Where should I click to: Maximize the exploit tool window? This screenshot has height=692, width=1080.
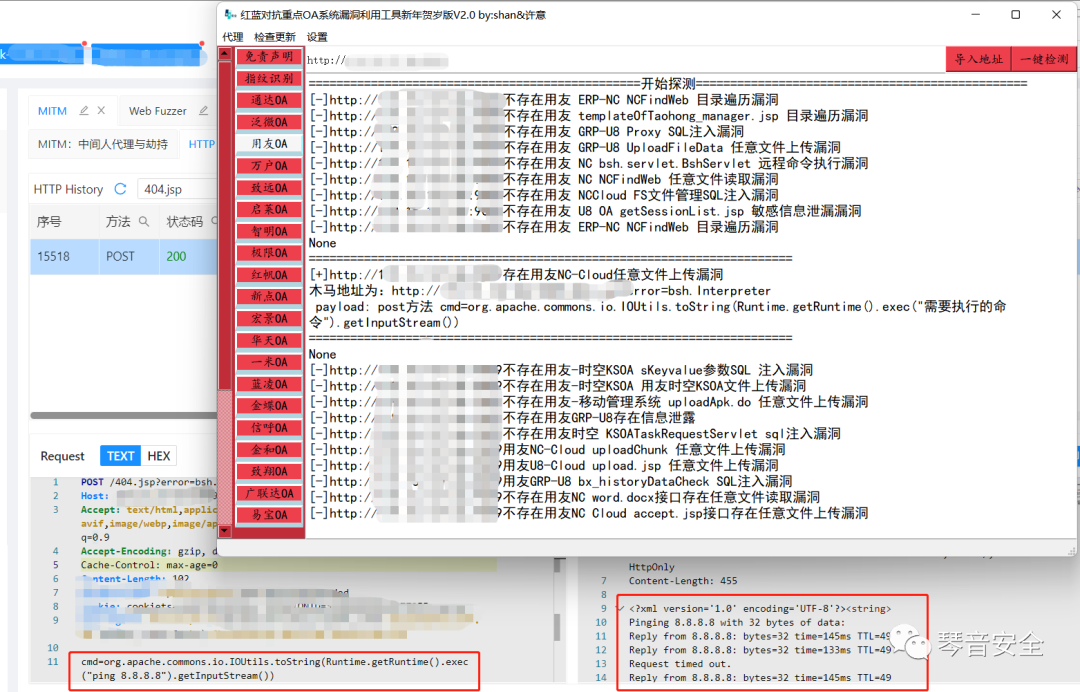coord(1015,14)
